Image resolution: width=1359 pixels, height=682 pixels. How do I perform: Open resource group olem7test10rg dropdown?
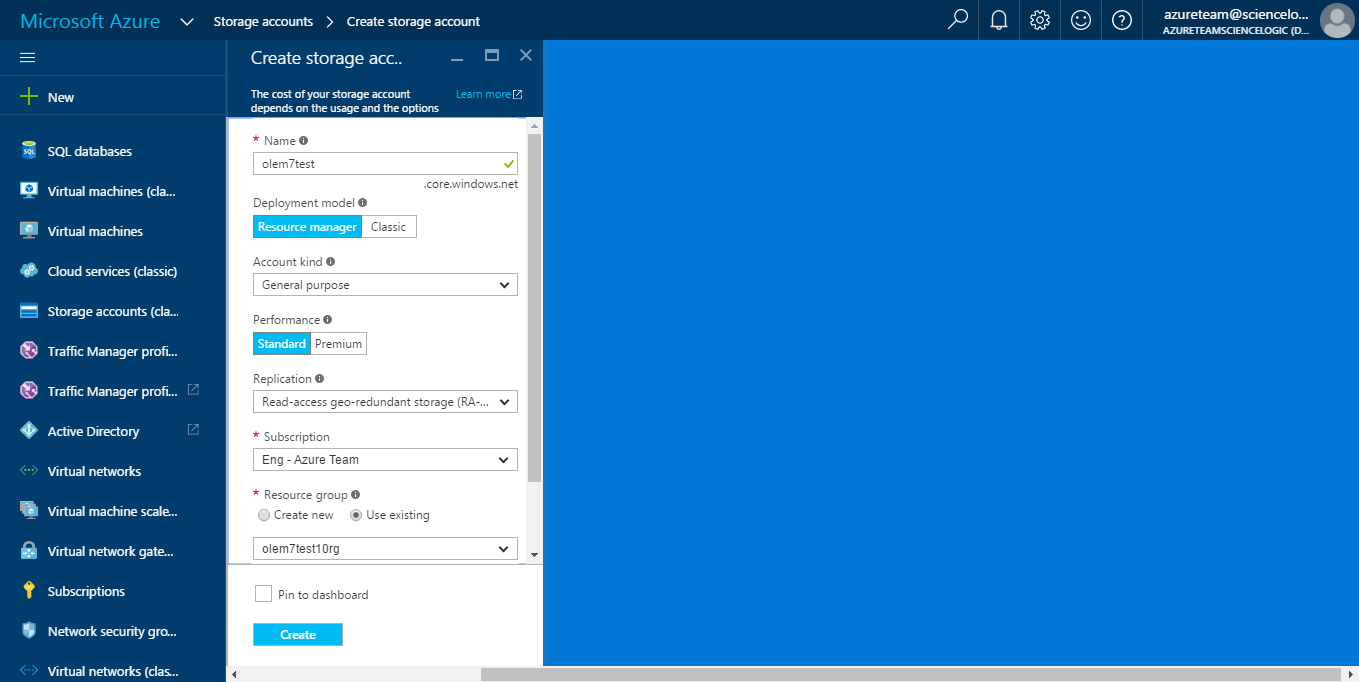pyautogui.click(x=385, y=549)
